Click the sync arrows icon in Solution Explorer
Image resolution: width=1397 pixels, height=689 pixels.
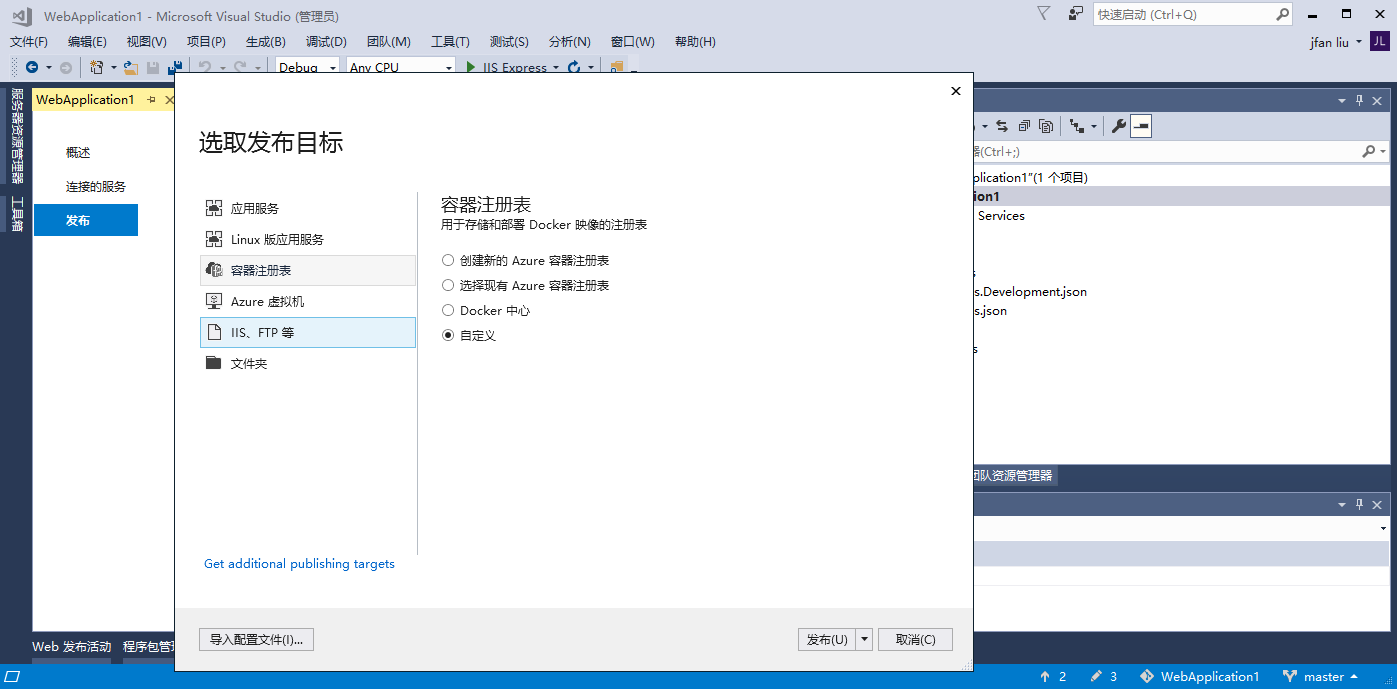point(1002,126)
